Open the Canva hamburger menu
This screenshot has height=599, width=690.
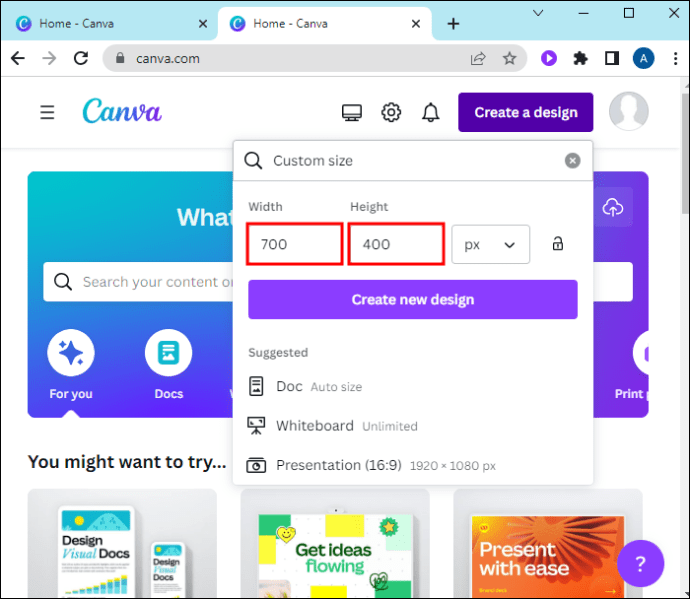(x=47, y=112)
